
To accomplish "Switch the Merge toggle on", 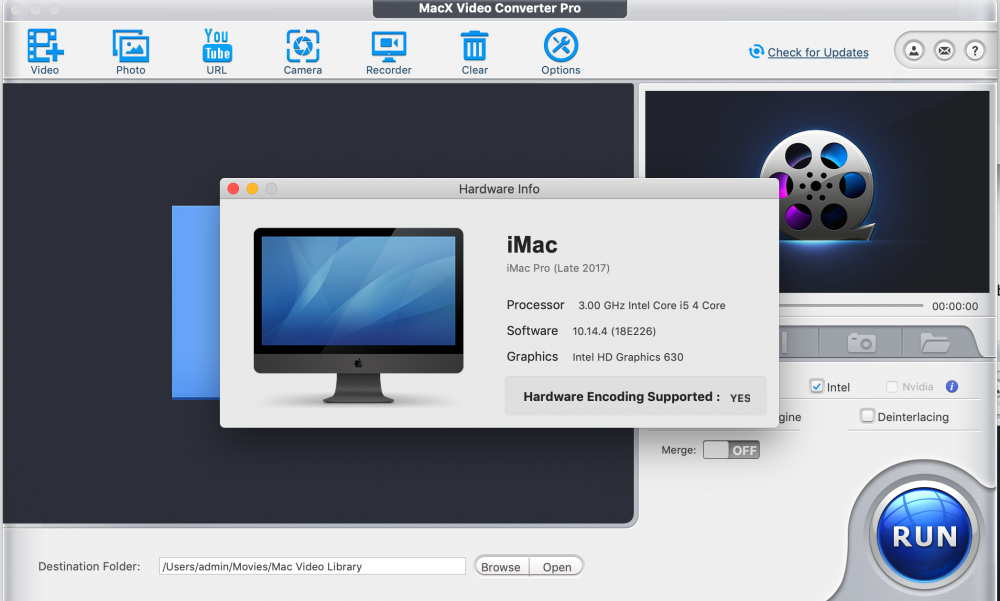I will [731, 450].
